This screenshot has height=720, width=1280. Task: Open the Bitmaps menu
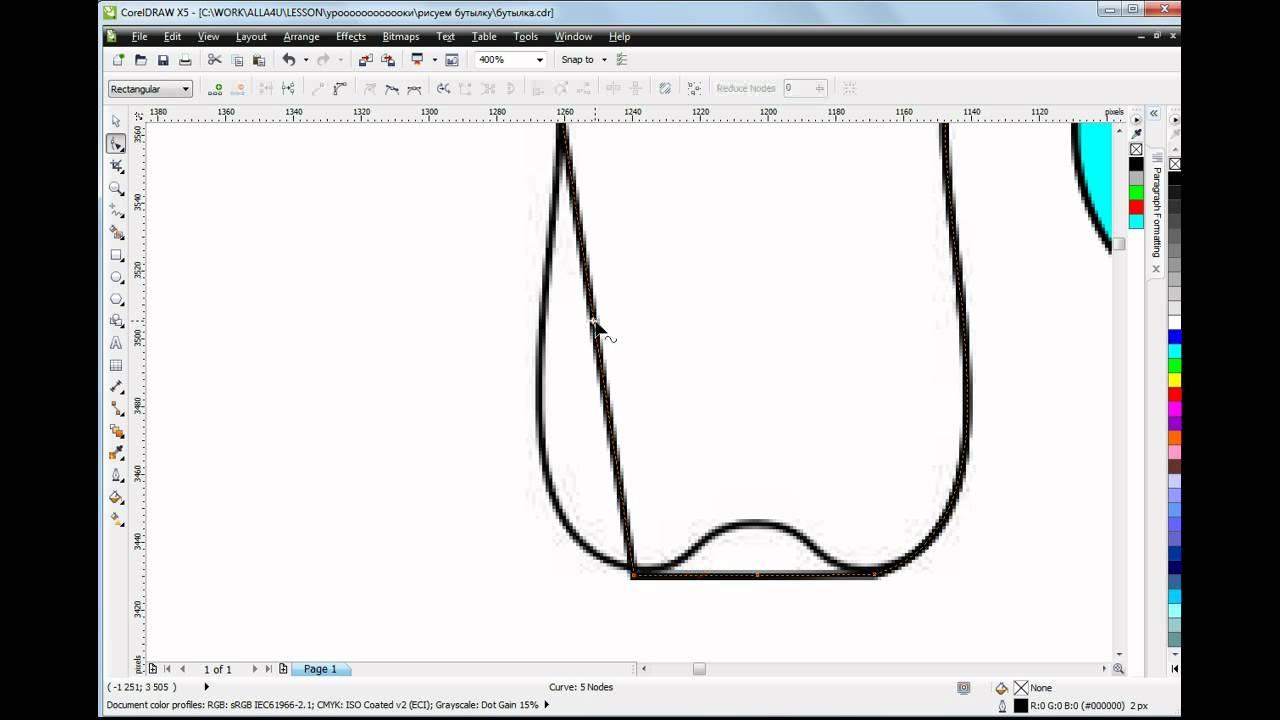pyautogui.click(x=401, y=37)
